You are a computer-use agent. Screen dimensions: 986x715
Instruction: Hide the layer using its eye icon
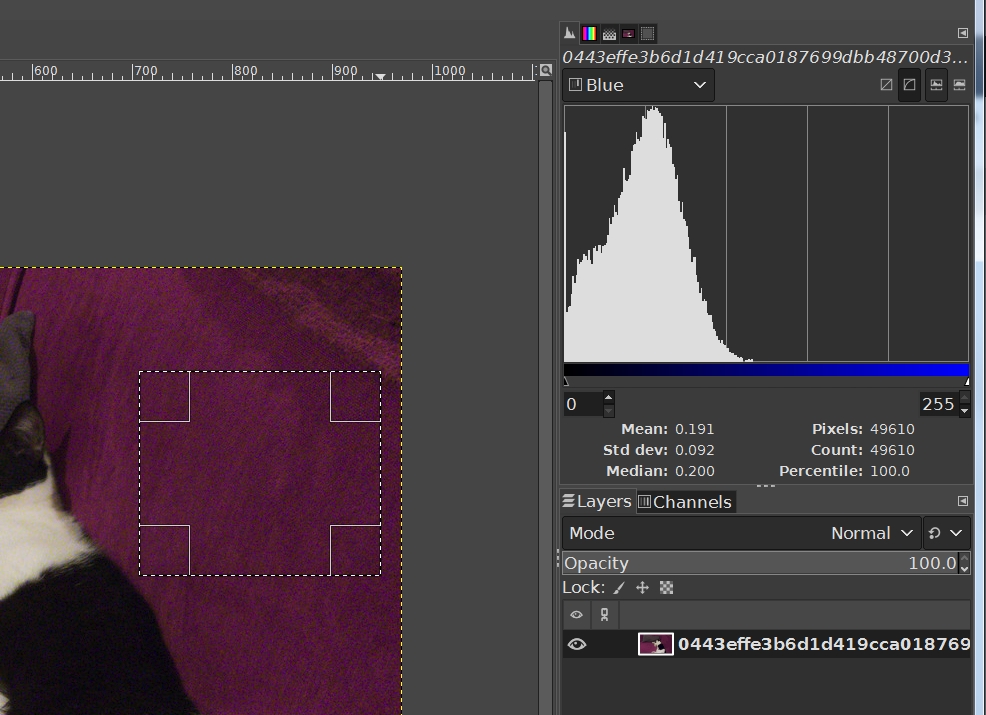click(577, 644)
